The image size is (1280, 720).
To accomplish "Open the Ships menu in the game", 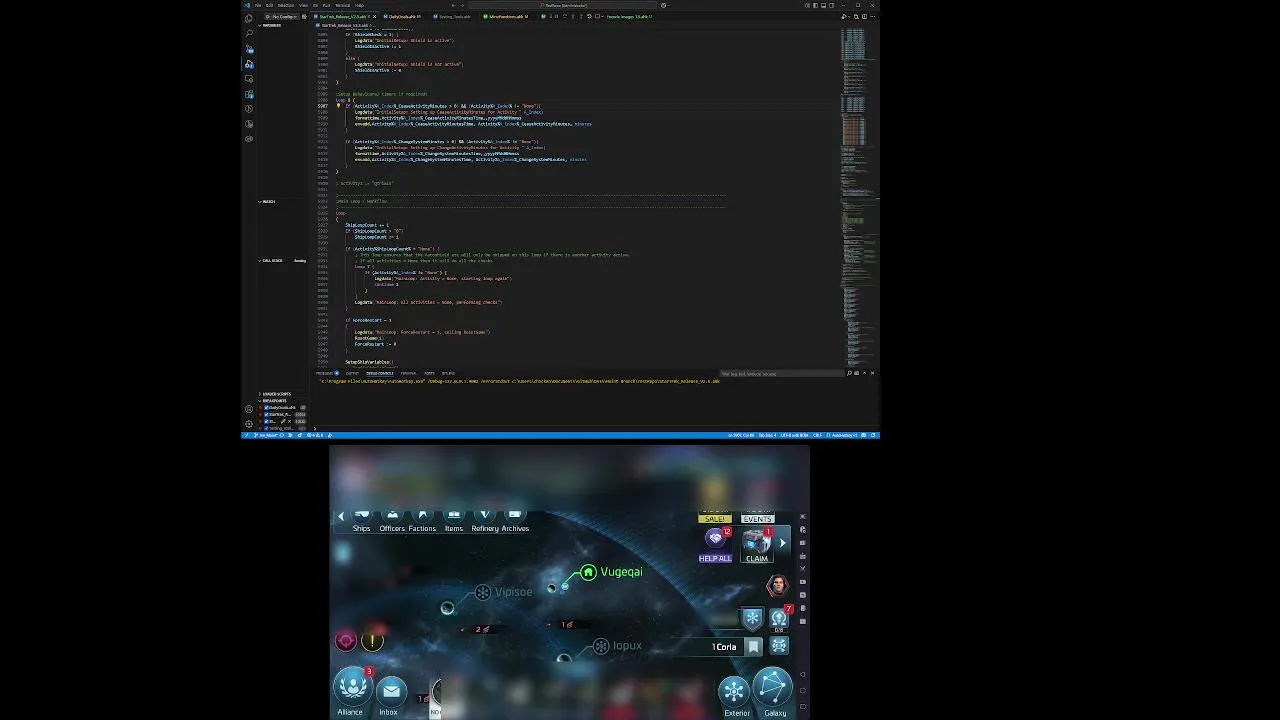I will 361,520.
